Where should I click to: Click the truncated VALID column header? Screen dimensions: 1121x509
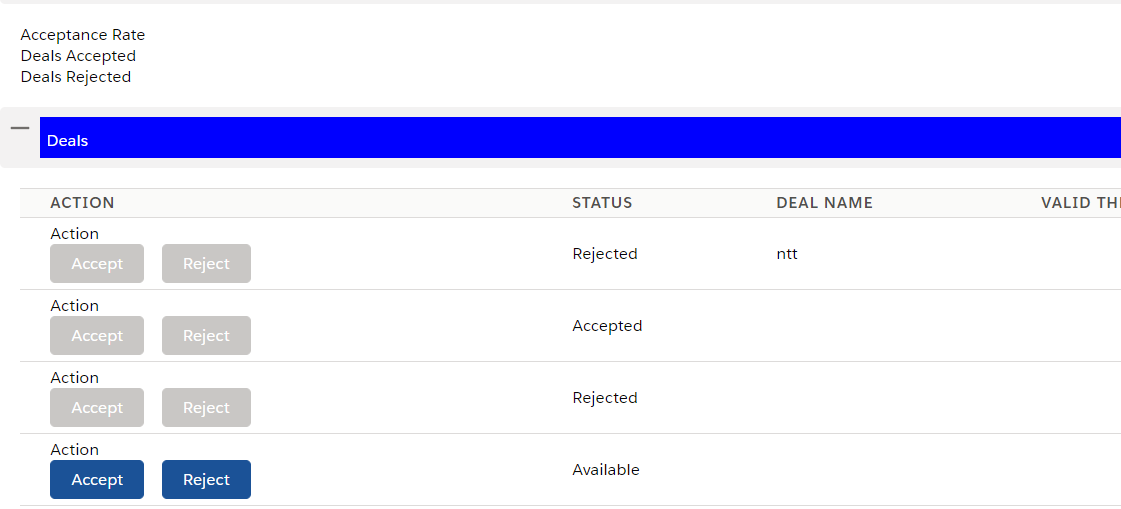point(1080,203)
